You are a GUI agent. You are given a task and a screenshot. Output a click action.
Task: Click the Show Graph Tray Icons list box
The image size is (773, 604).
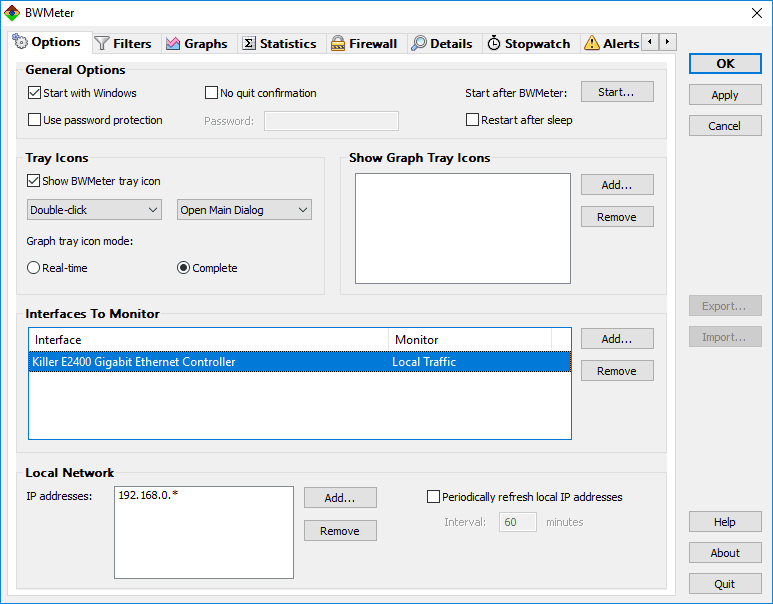pos(463,228)
